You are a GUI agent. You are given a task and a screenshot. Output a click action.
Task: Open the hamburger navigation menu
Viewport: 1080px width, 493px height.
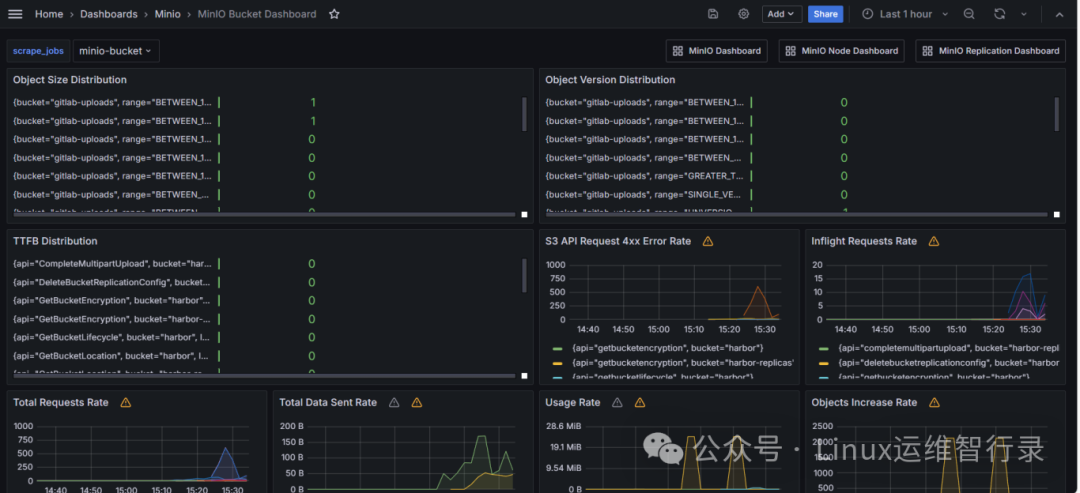coord(15,14)
